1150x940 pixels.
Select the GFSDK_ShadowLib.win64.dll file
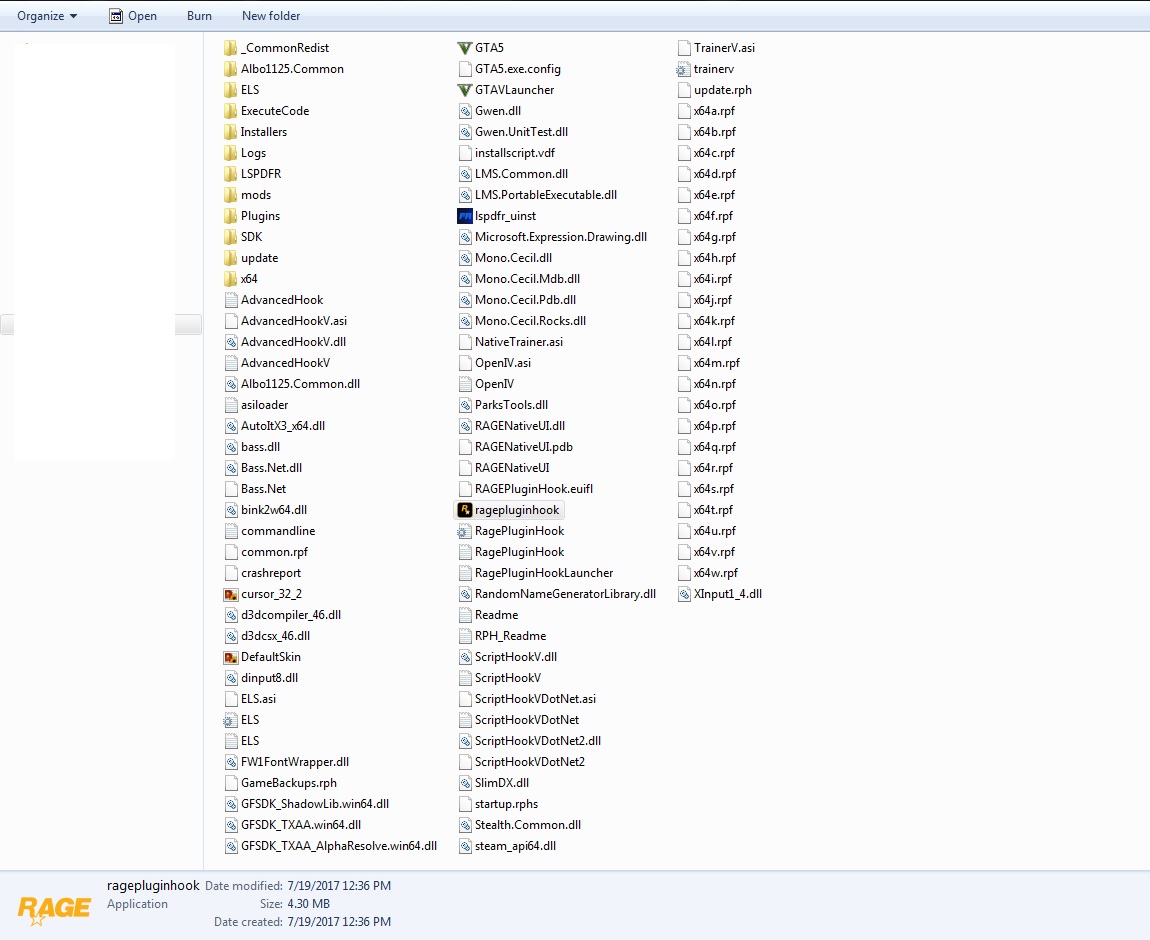[307, 804]
